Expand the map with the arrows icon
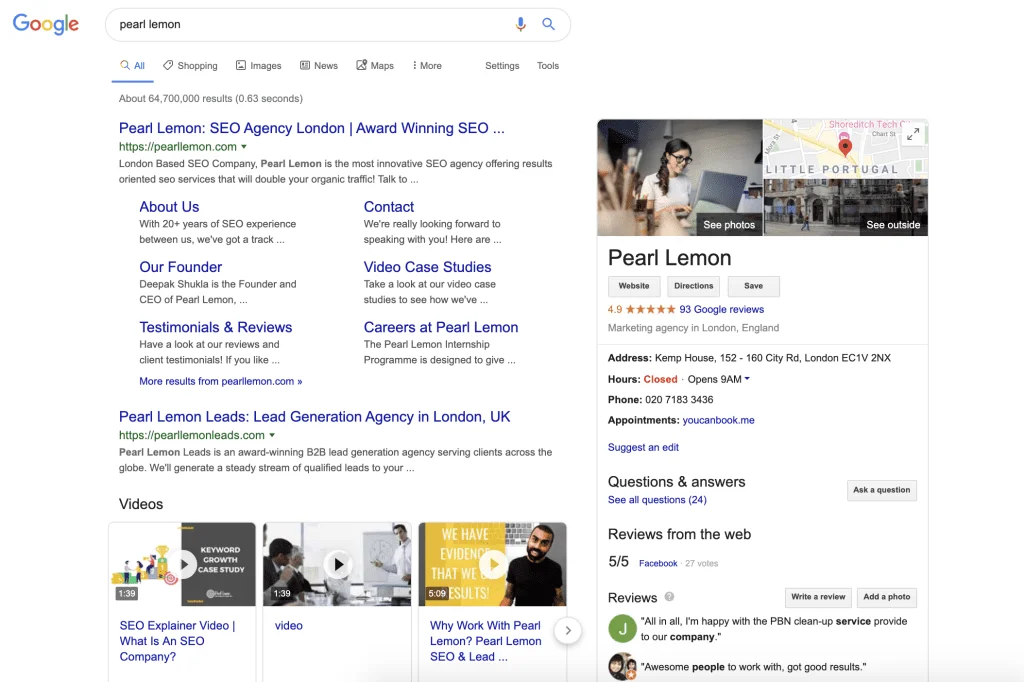This screenshot has height=682, width=1024. coord(913,134)
